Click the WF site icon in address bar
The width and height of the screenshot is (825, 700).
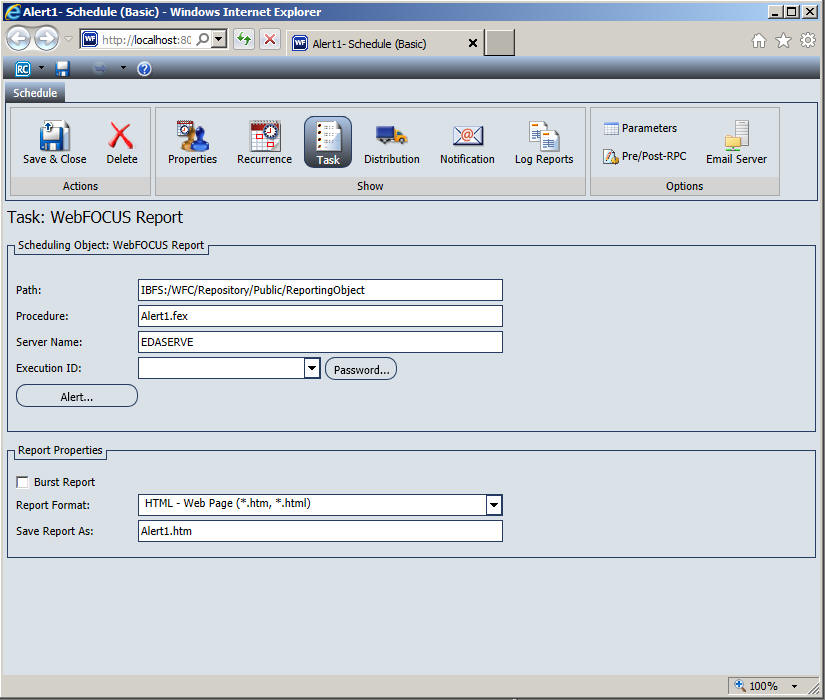[90, 39]
